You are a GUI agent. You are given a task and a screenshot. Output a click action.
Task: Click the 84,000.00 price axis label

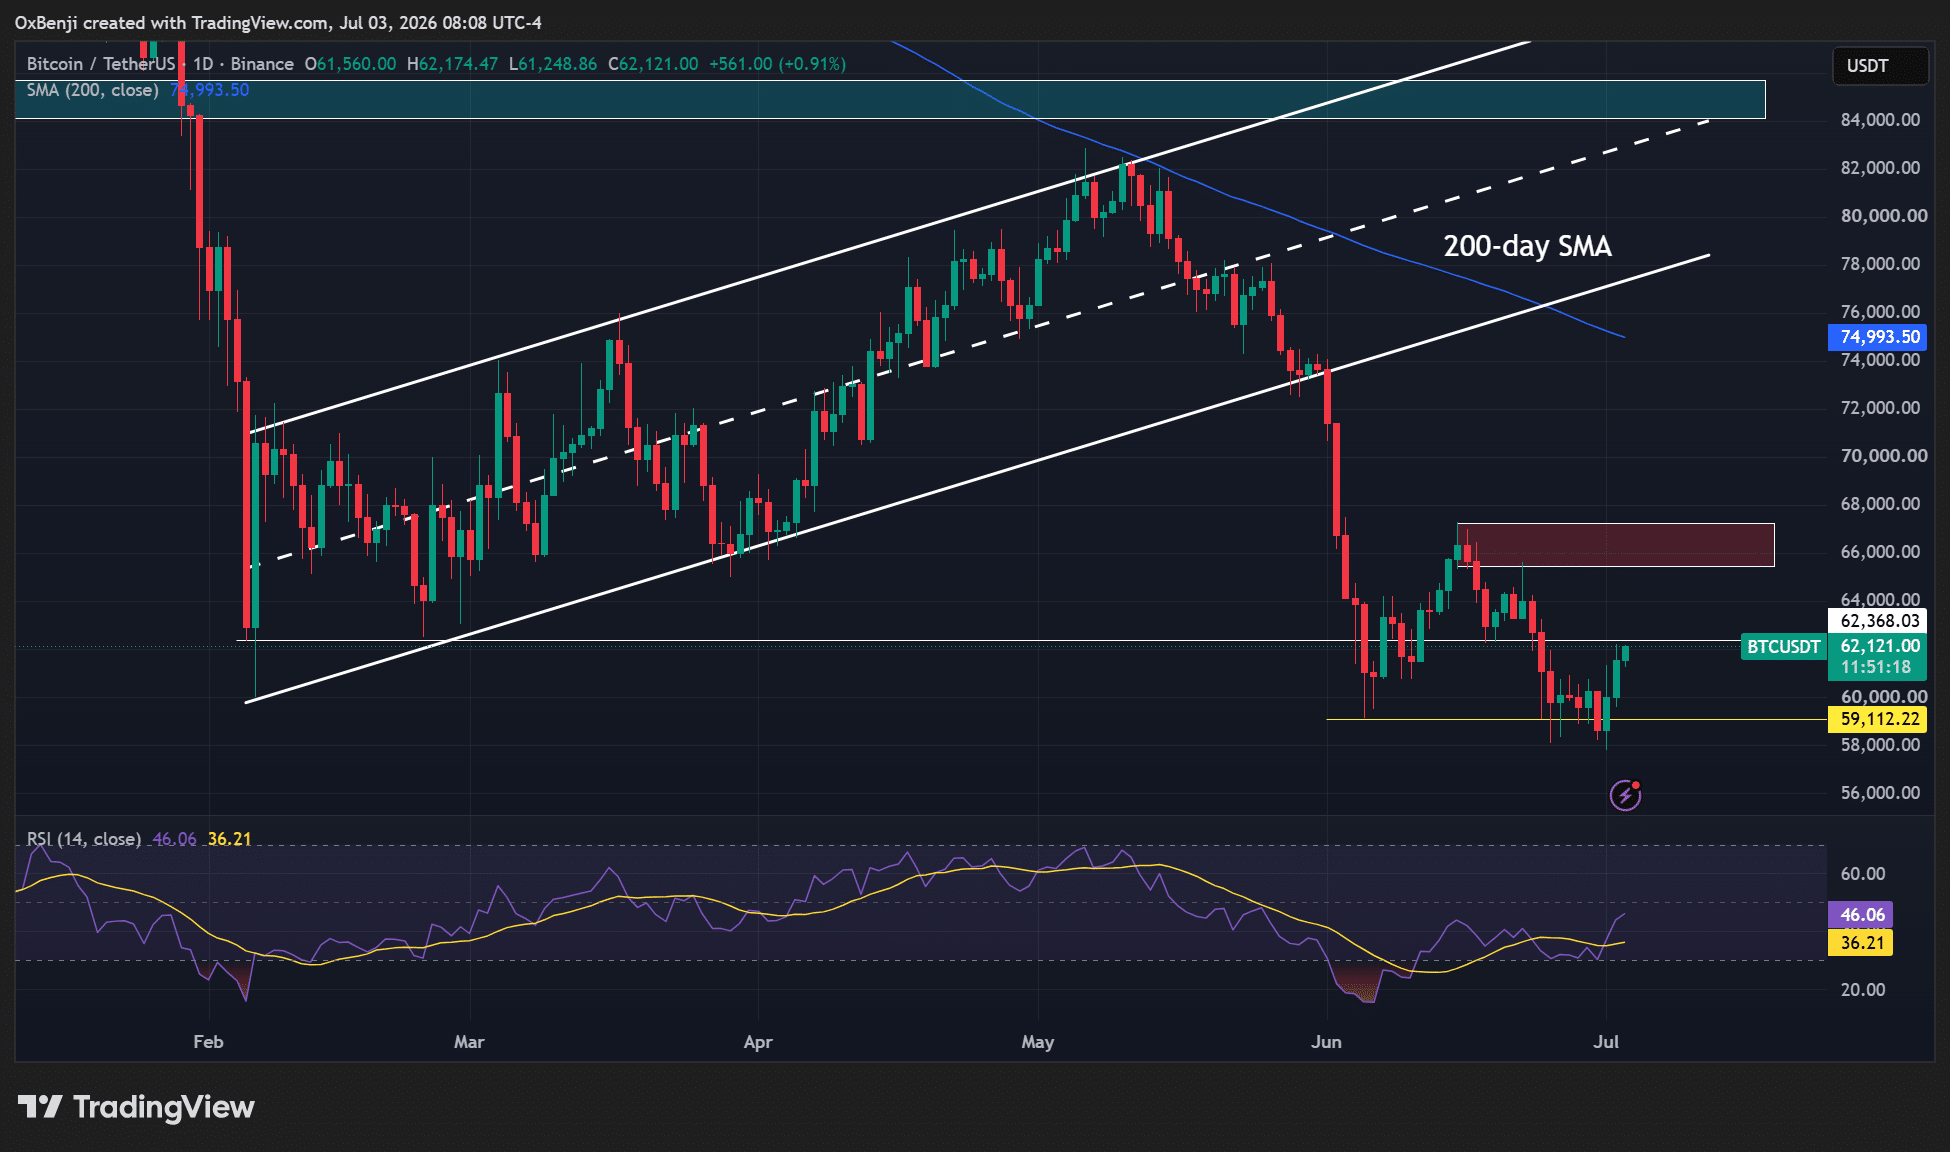[1880, 120]
